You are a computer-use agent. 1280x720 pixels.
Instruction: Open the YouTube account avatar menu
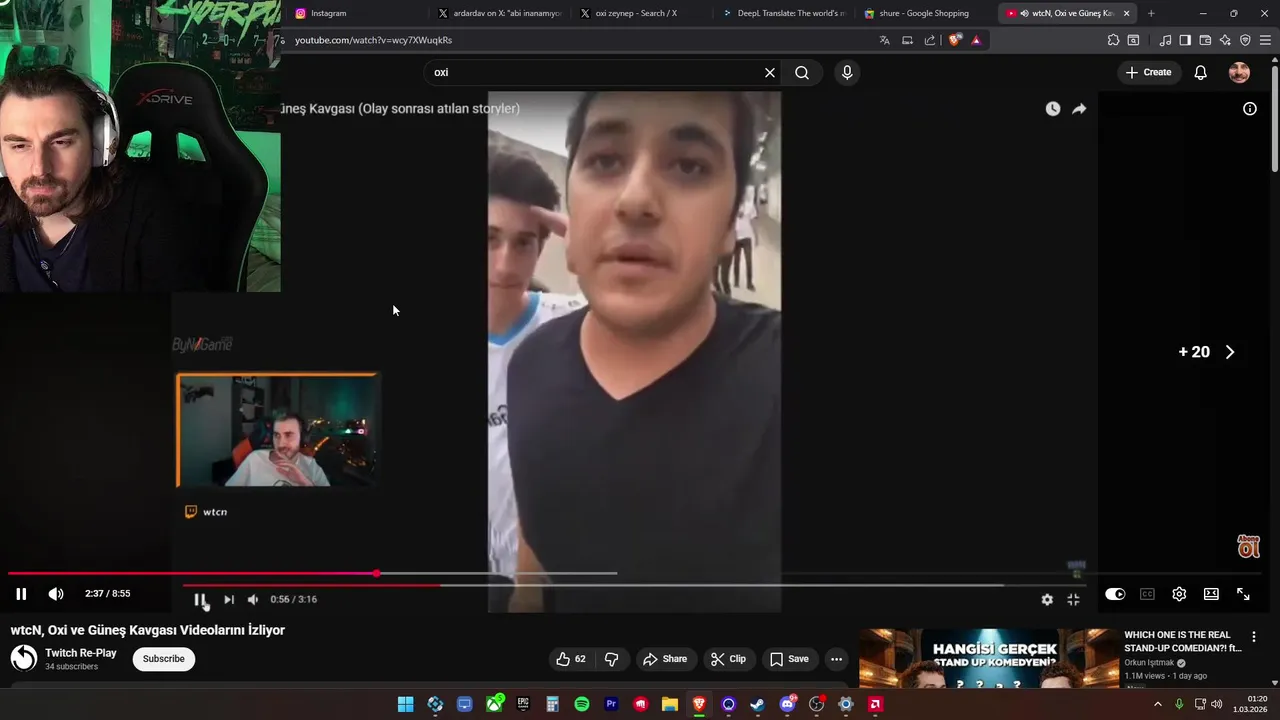pos(1239,72)
